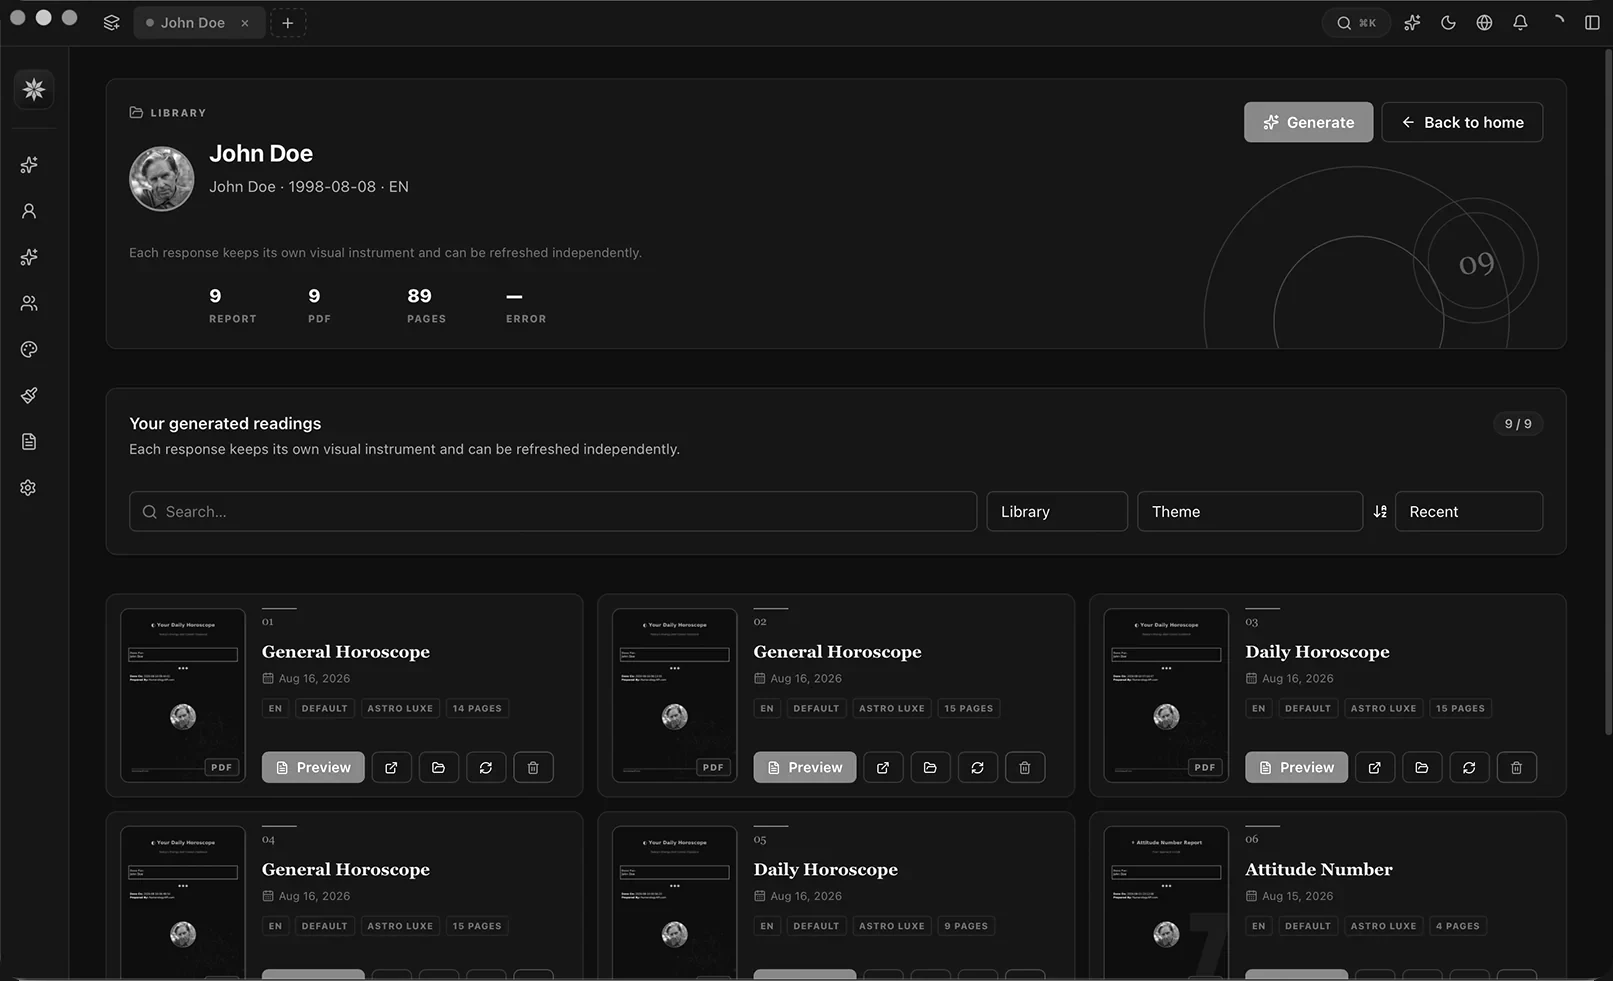
Task: Open reading 04 General Horoscope title
Action: pyautogui.click(x=346, y=869)
